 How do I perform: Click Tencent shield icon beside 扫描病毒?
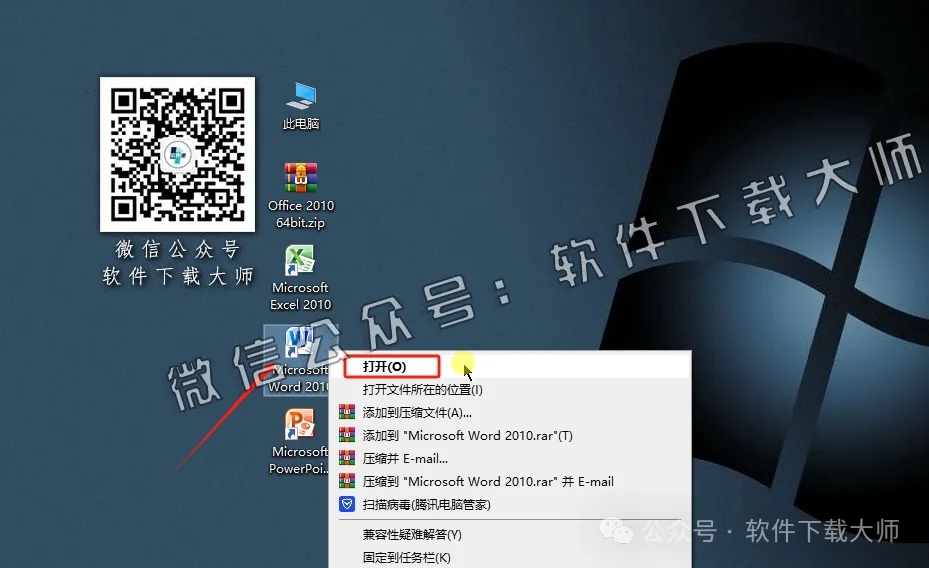point(347,504)
